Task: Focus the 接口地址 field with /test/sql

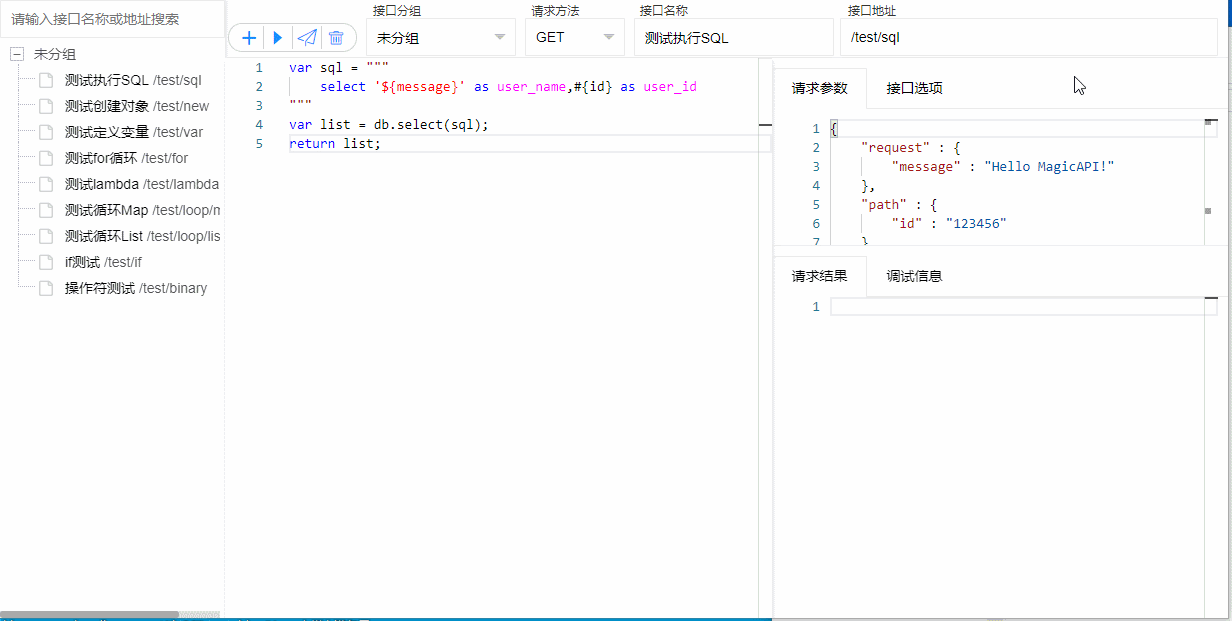Action: [1028, 37]
